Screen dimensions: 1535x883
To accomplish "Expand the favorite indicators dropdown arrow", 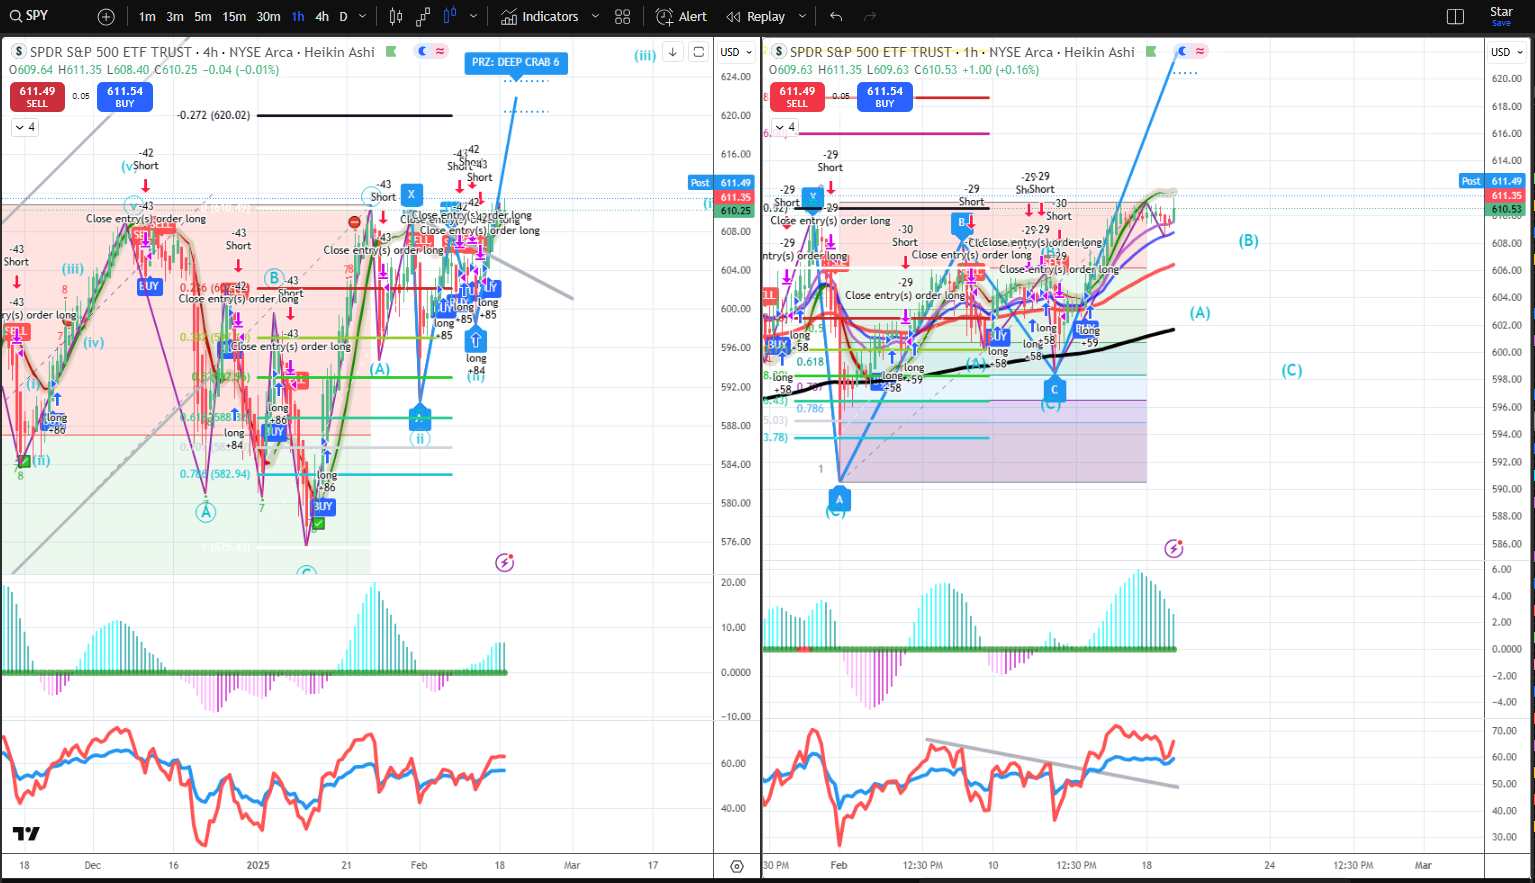I will pos(595,17).
